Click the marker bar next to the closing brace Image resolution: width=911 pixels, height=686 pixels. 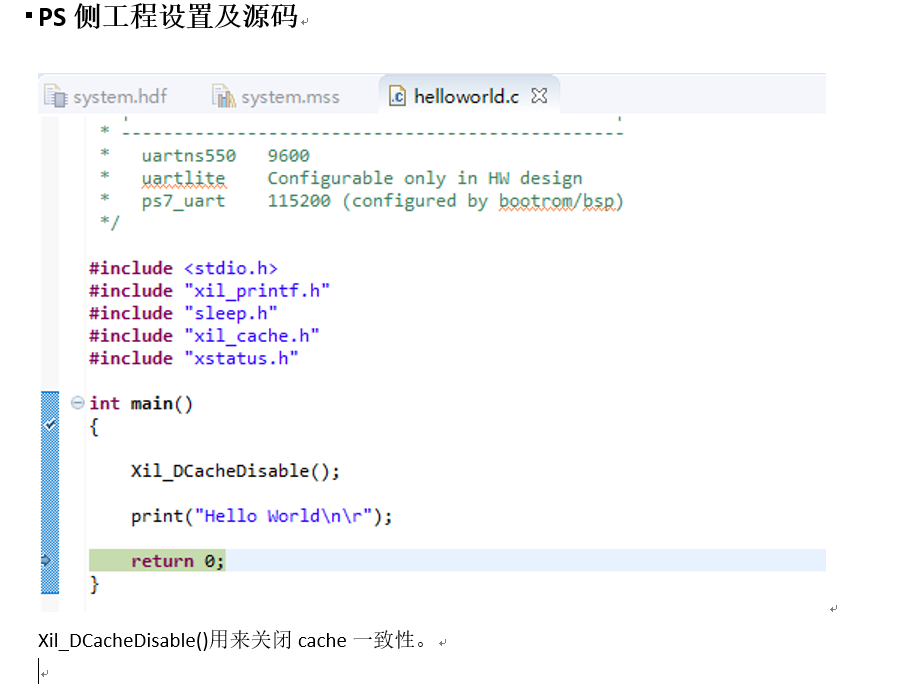tap(48, 585)
